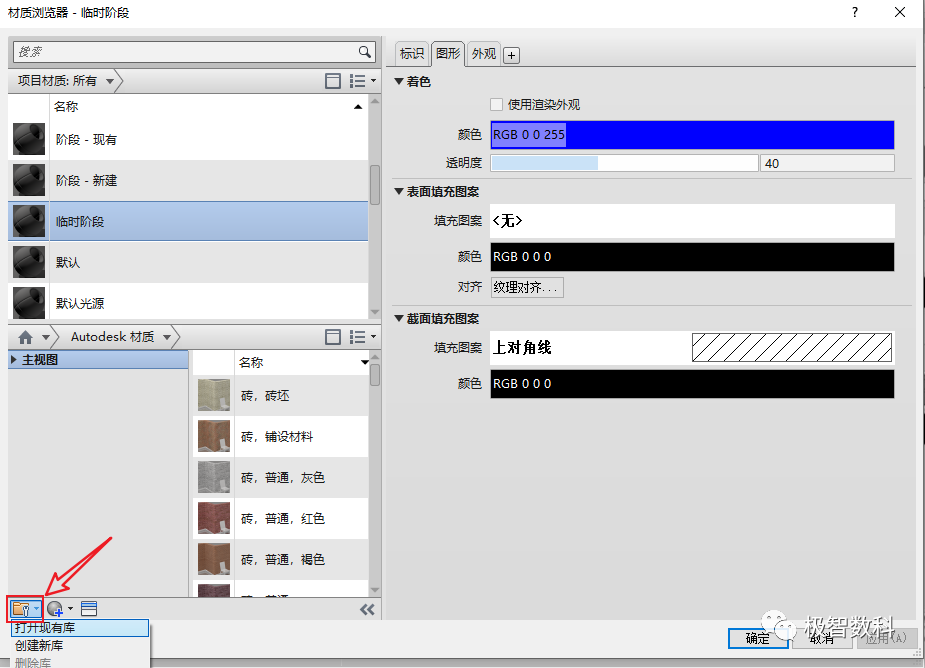Click the home library icon
925x668 pixels.
tap(25, 337)
